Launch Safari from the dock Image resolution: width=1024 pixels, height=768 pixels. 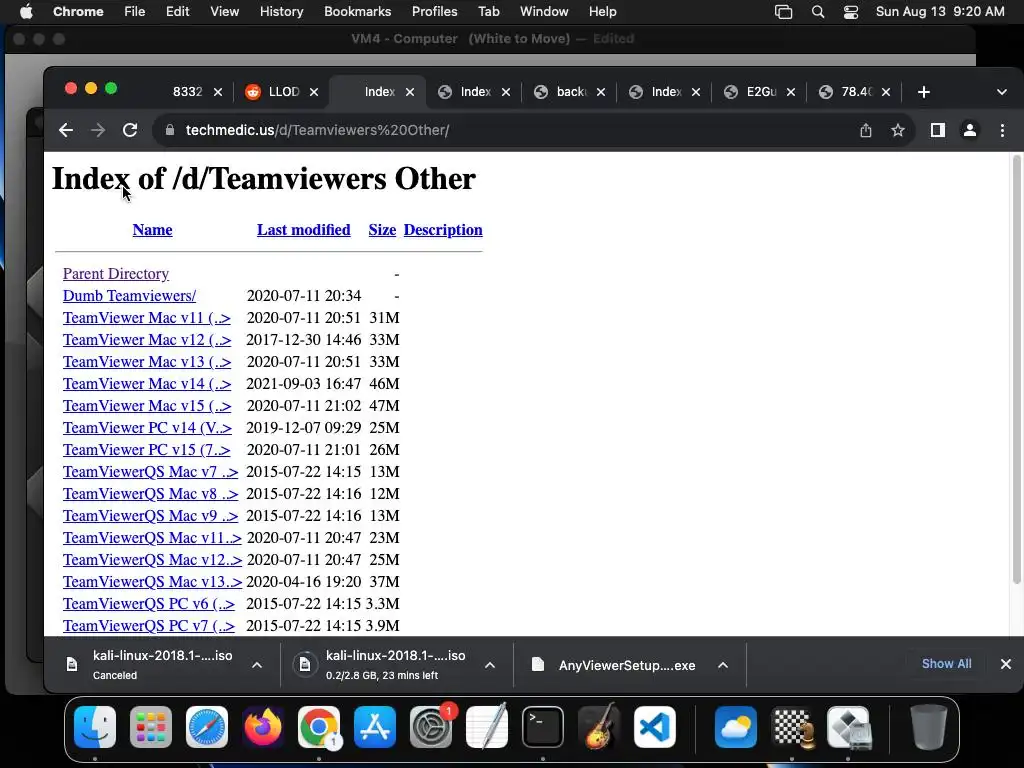point(207,727)
